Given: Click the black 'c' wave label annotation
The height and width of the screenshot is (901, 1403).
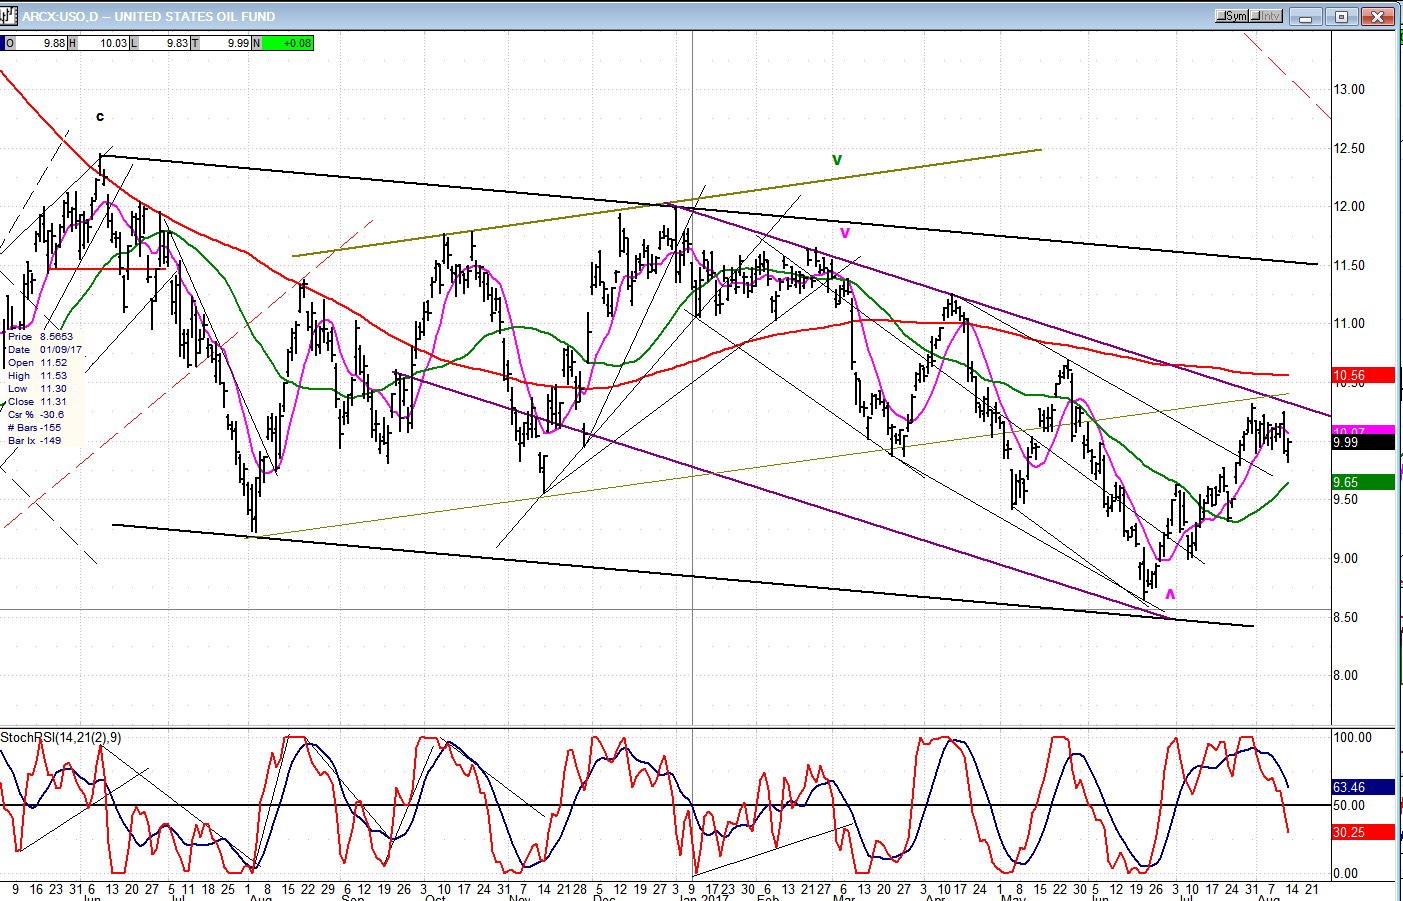Looking at the screenshot, I should [100, 117].
